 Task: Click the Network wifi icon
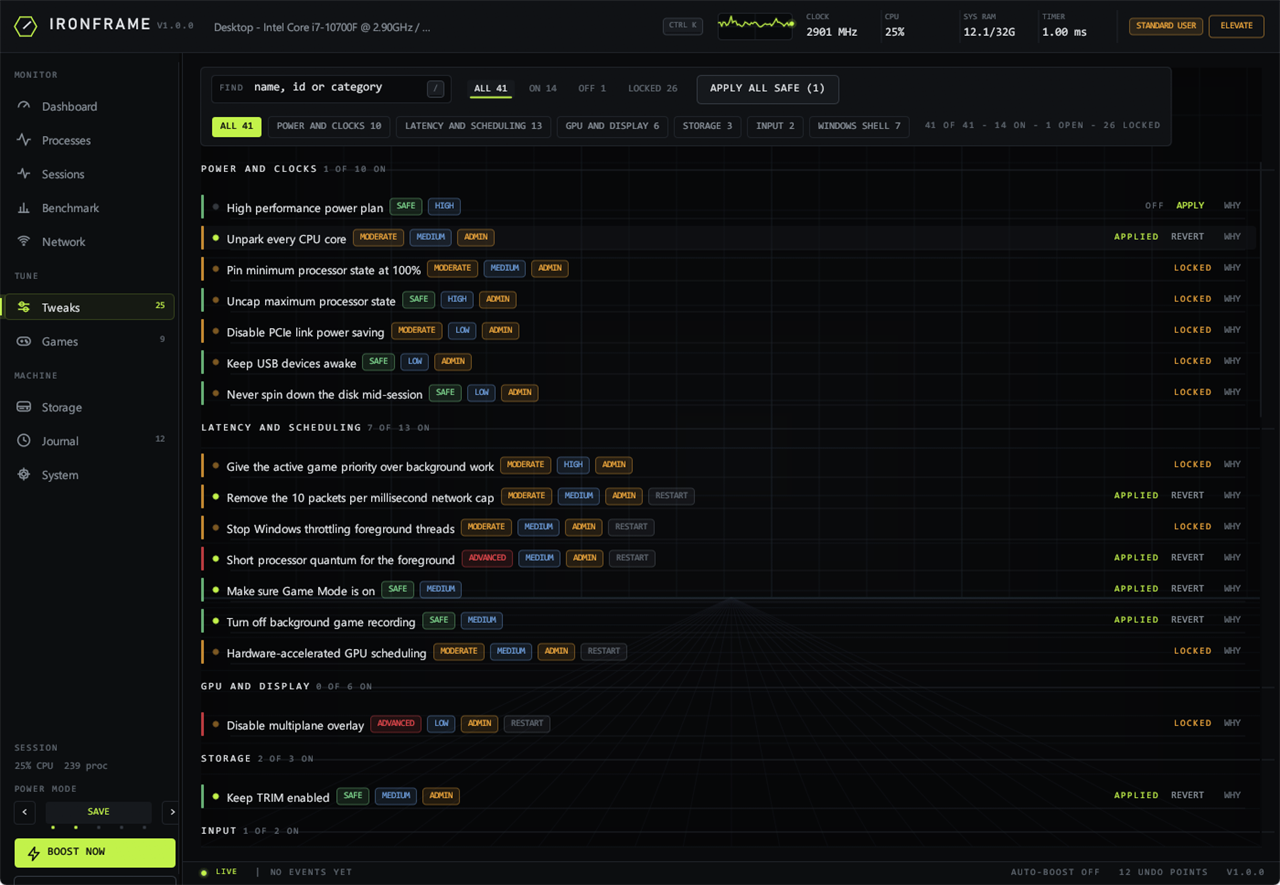click(24, 242)
